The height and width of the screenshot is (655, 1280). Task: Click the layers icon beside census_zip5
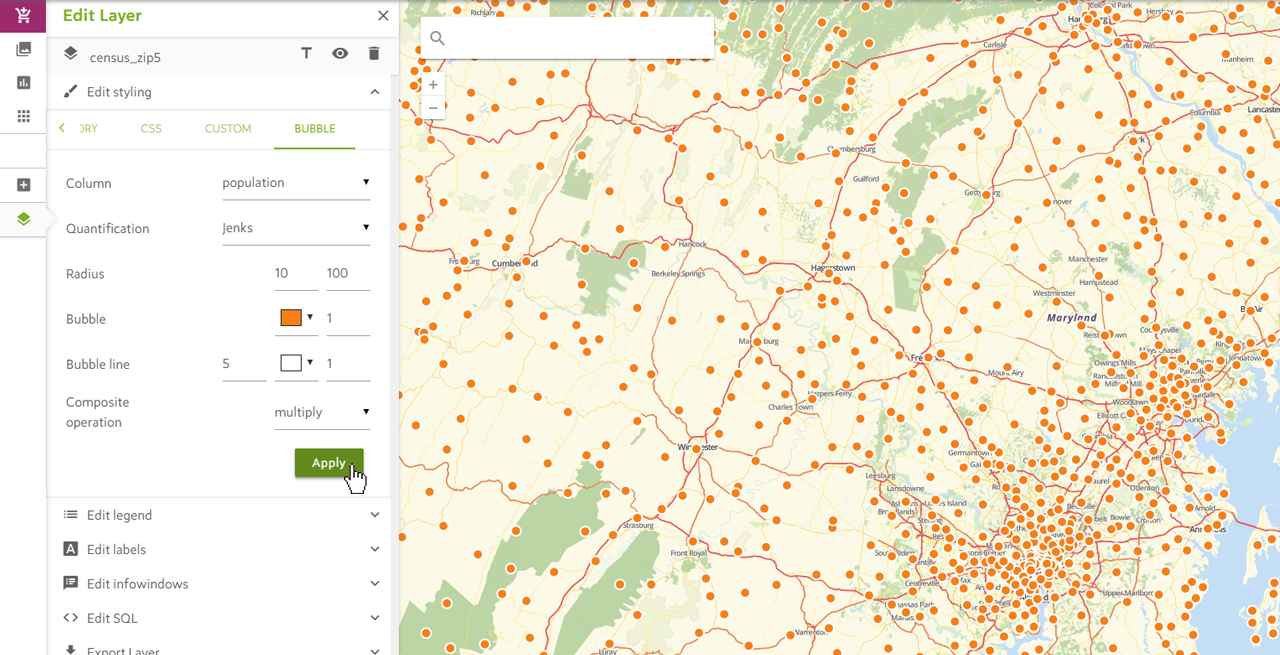[71, 54]
